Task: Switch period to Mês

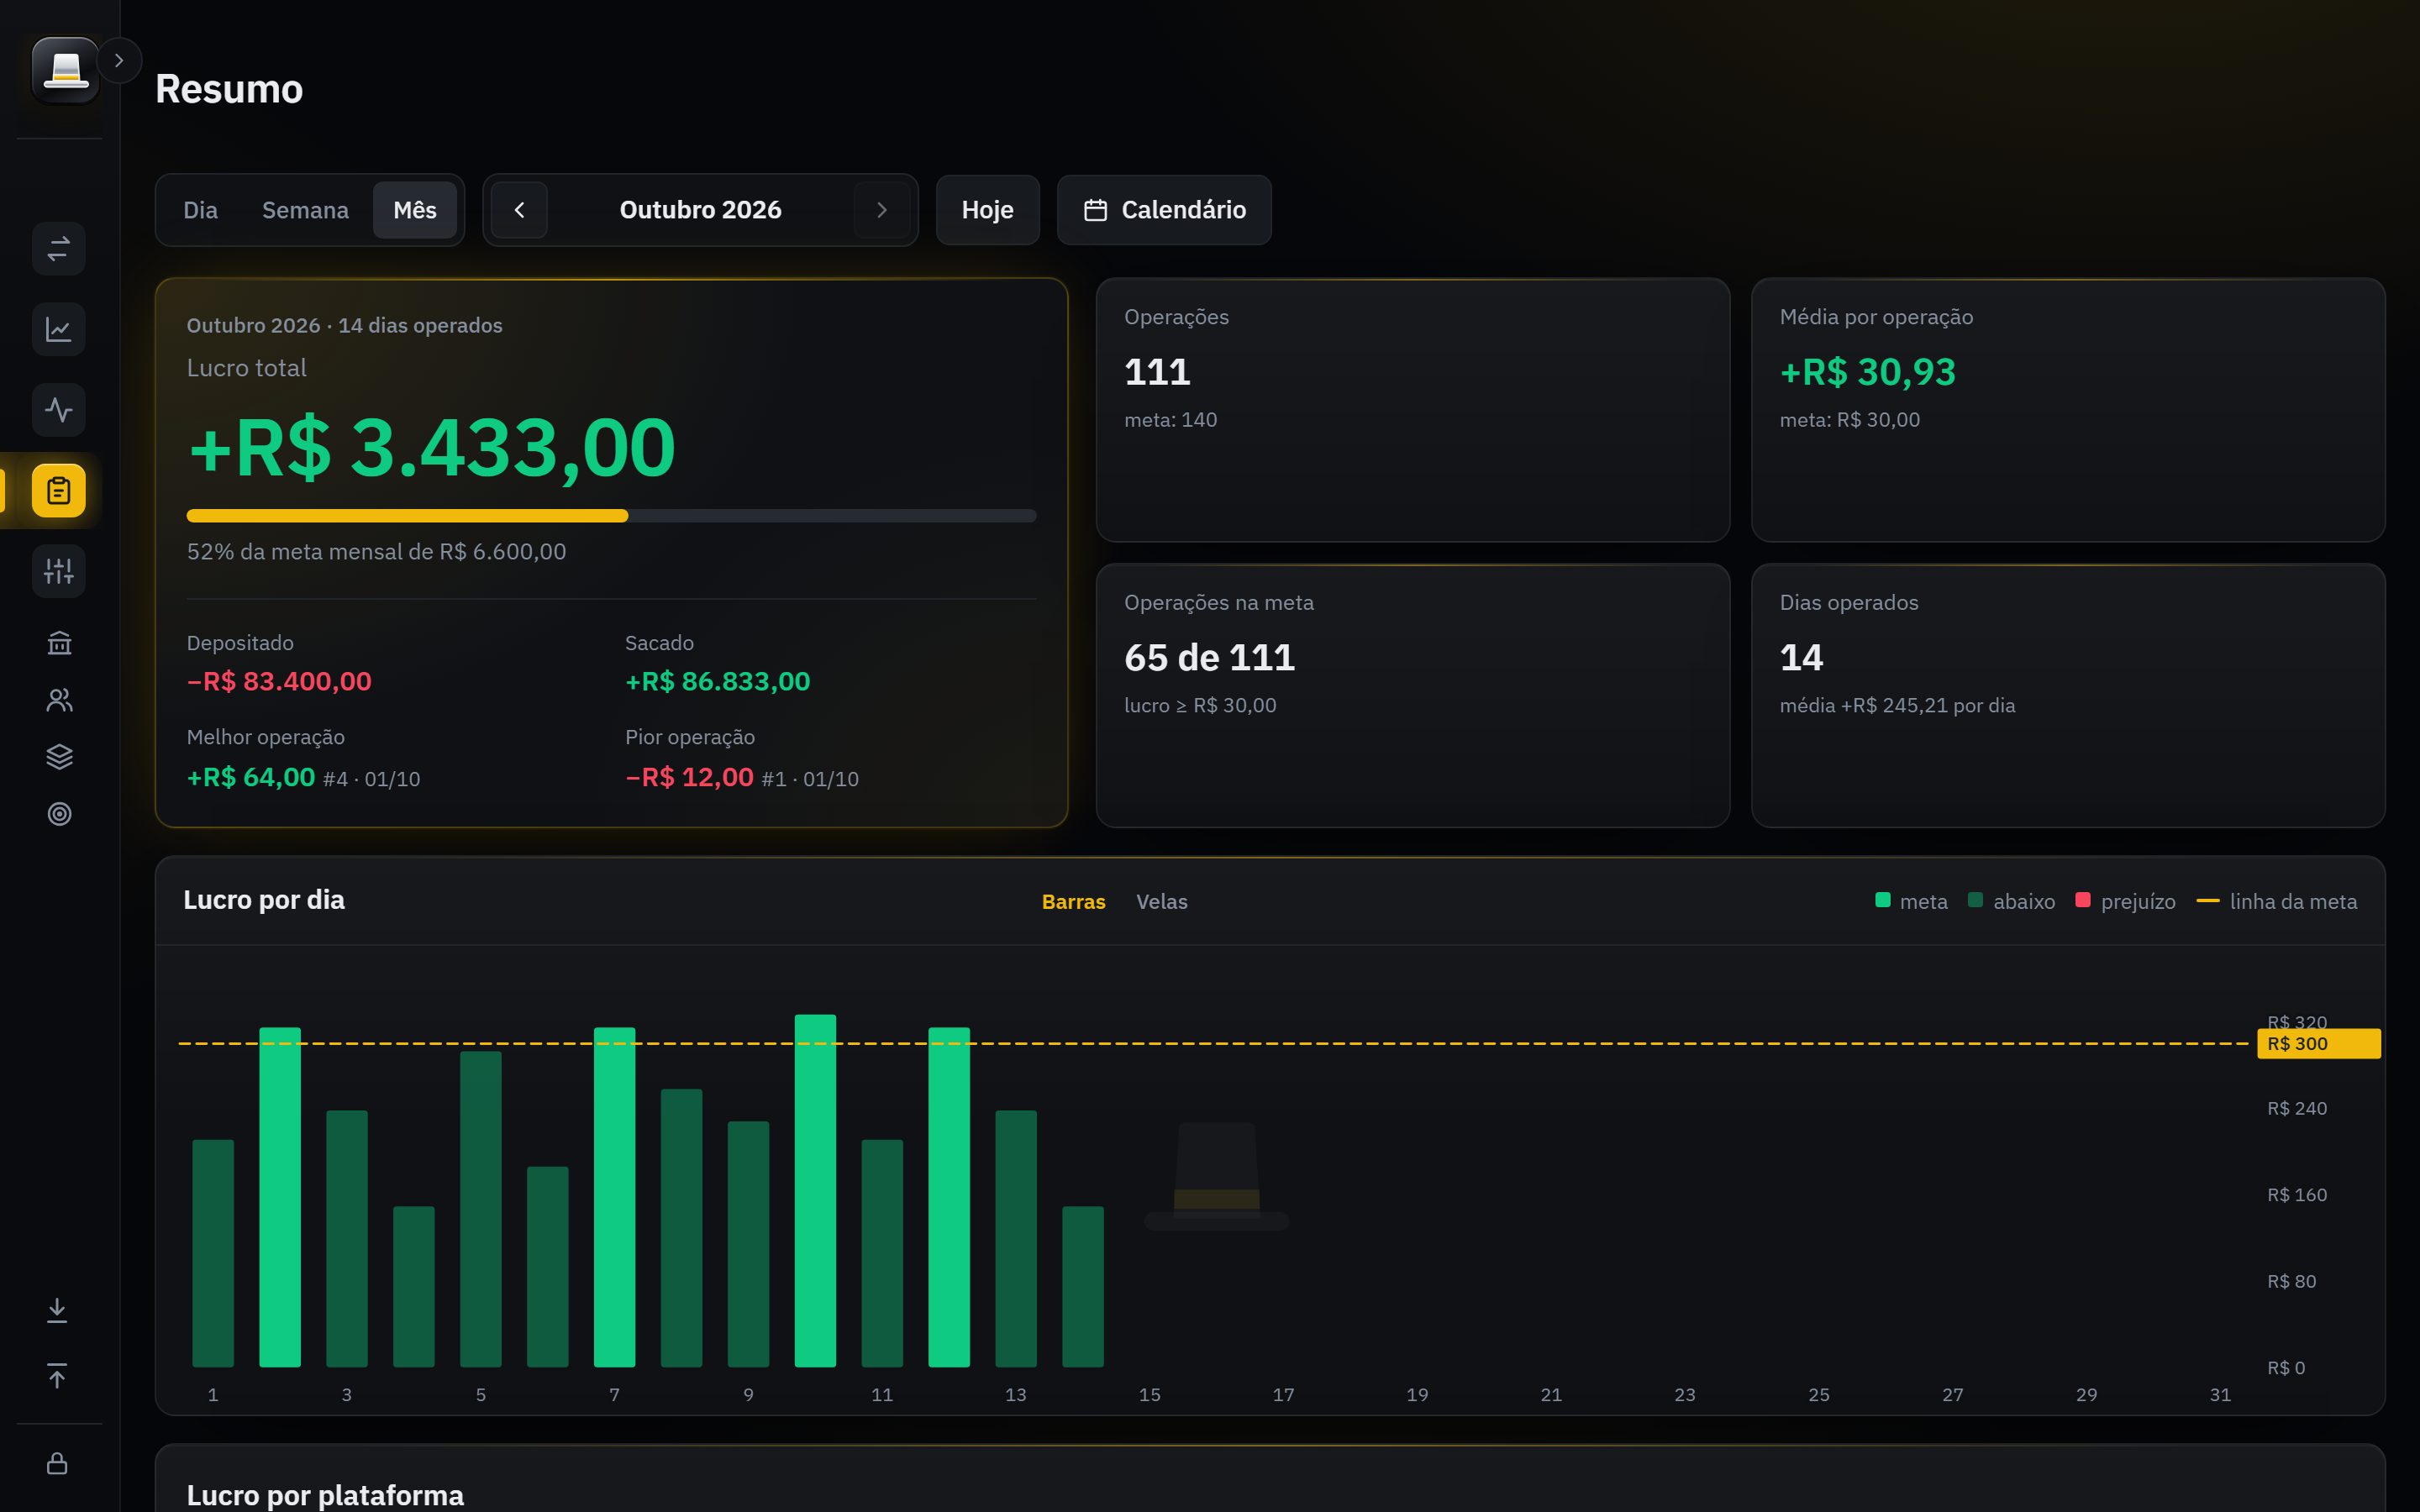Action: click(x=415, y=210)
